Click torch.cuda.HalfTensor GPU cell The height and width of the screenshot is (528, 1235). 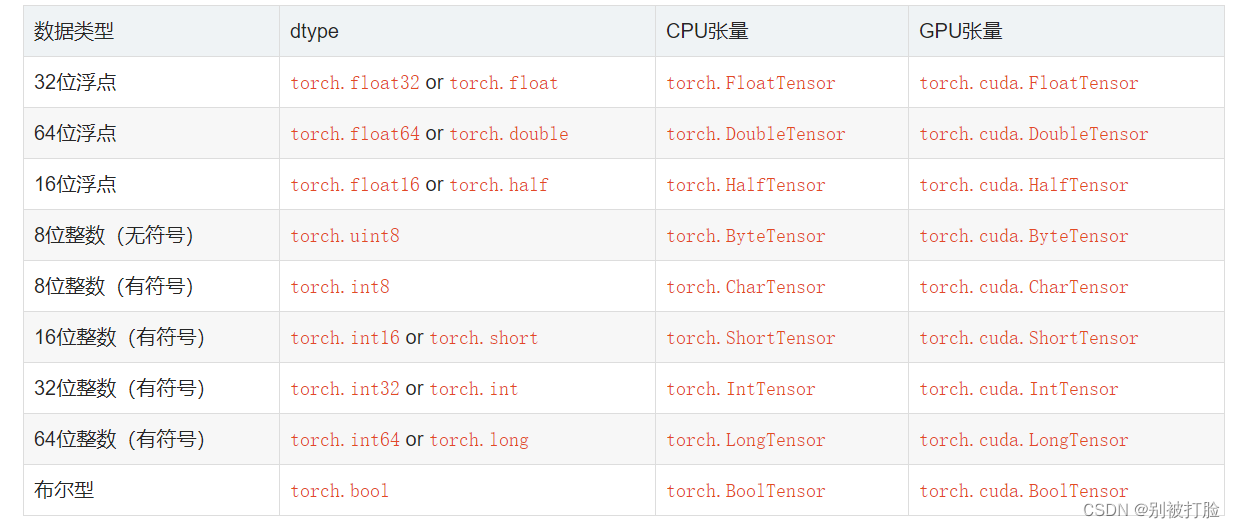coord(1024,185)
